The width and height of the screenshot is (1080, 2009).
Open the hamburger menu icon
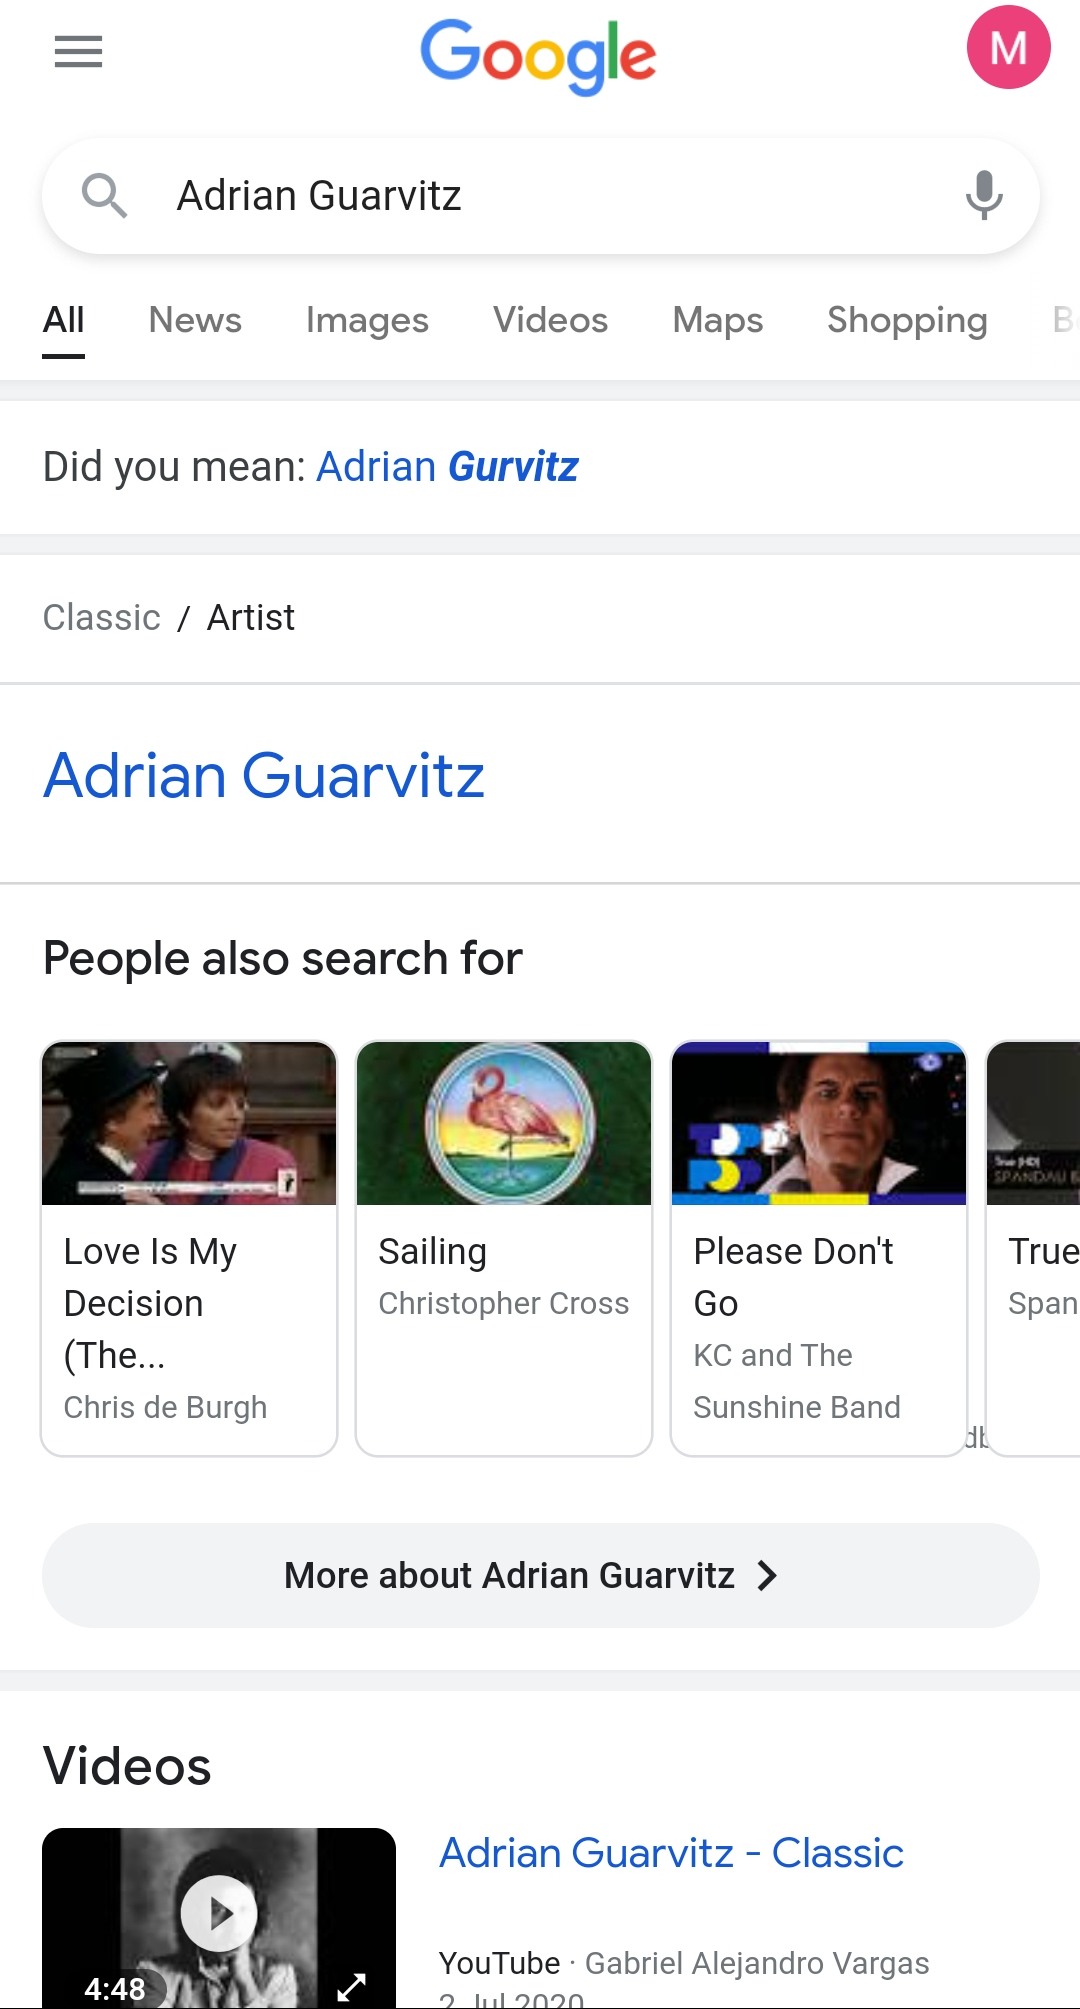click(x=78, y=51)
